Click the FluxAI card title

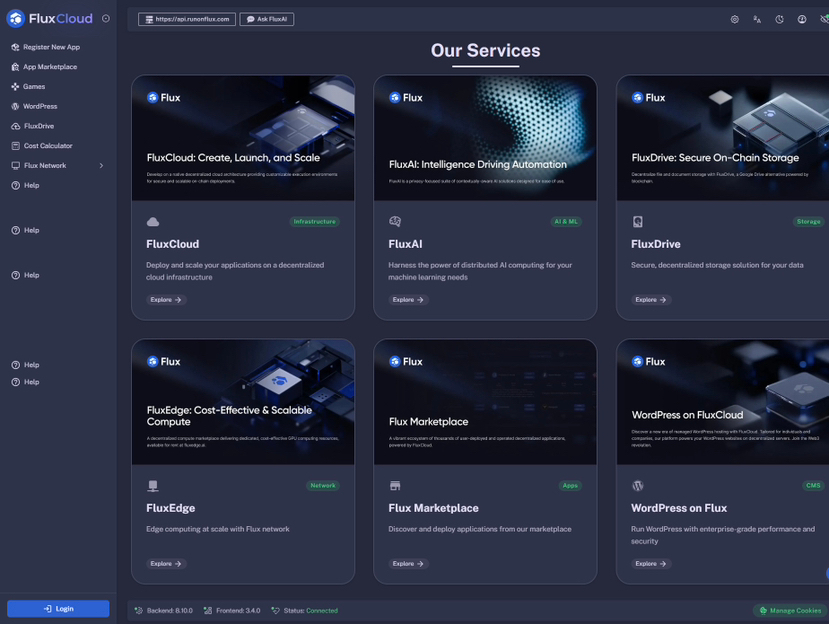[406, 244]
